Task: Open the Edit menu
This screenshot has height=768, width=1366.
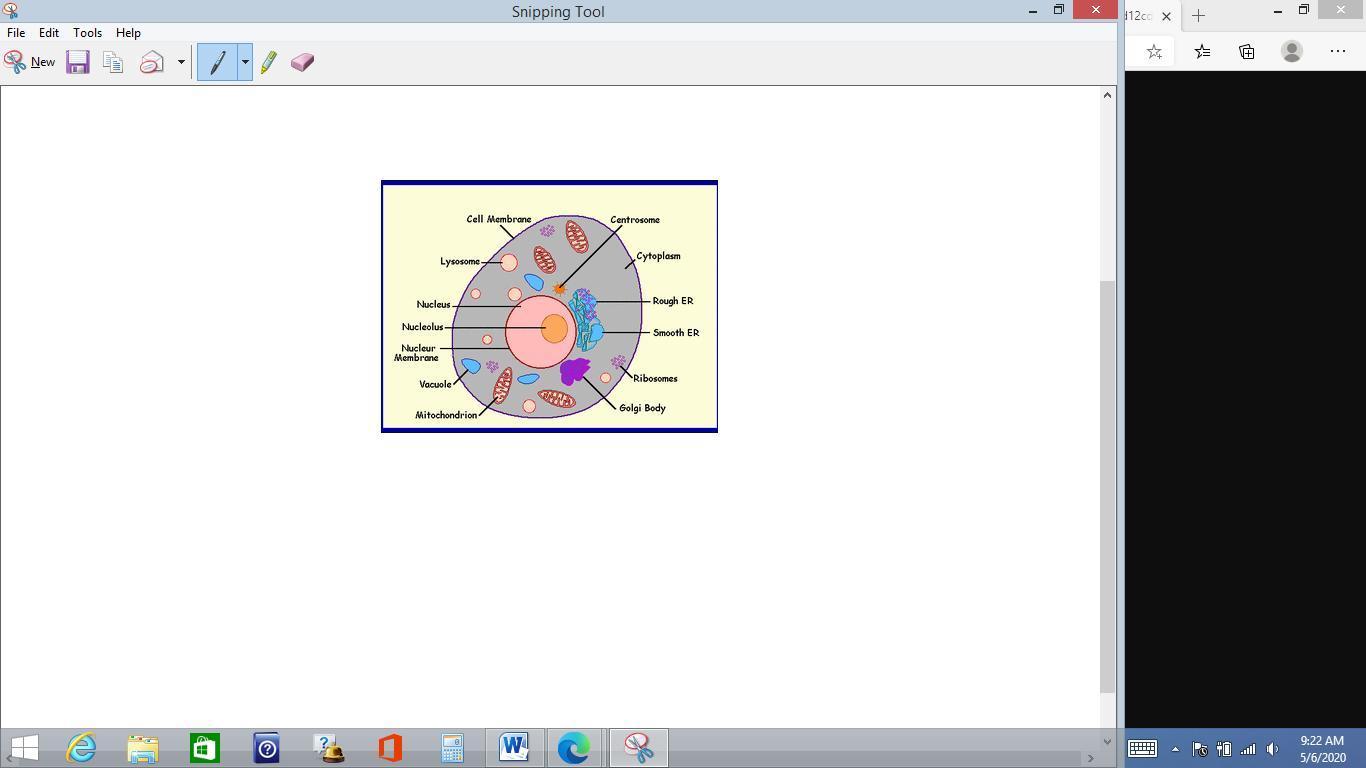Action: tap(49, 33)
